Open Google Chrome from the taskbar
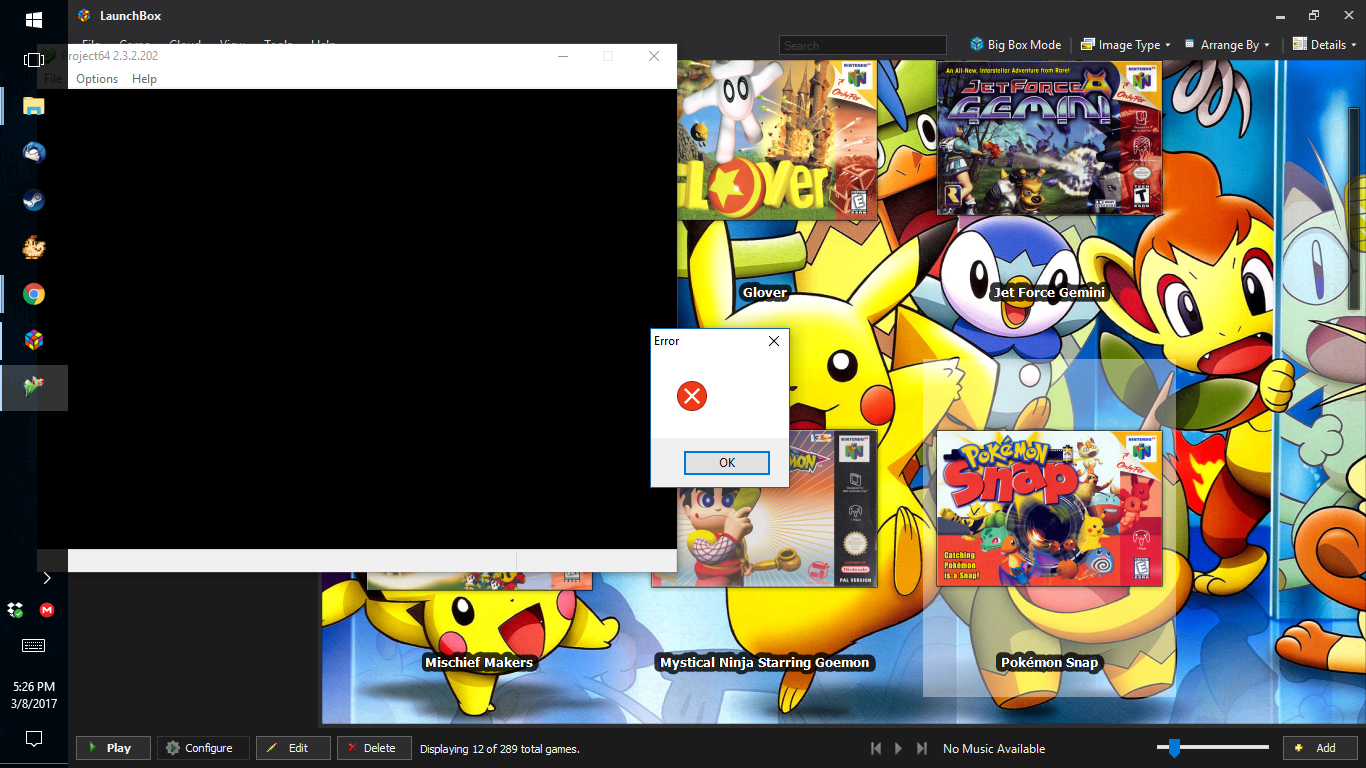Image resolution: width=1366 pixels, height=768 pixels. [34, 294]
